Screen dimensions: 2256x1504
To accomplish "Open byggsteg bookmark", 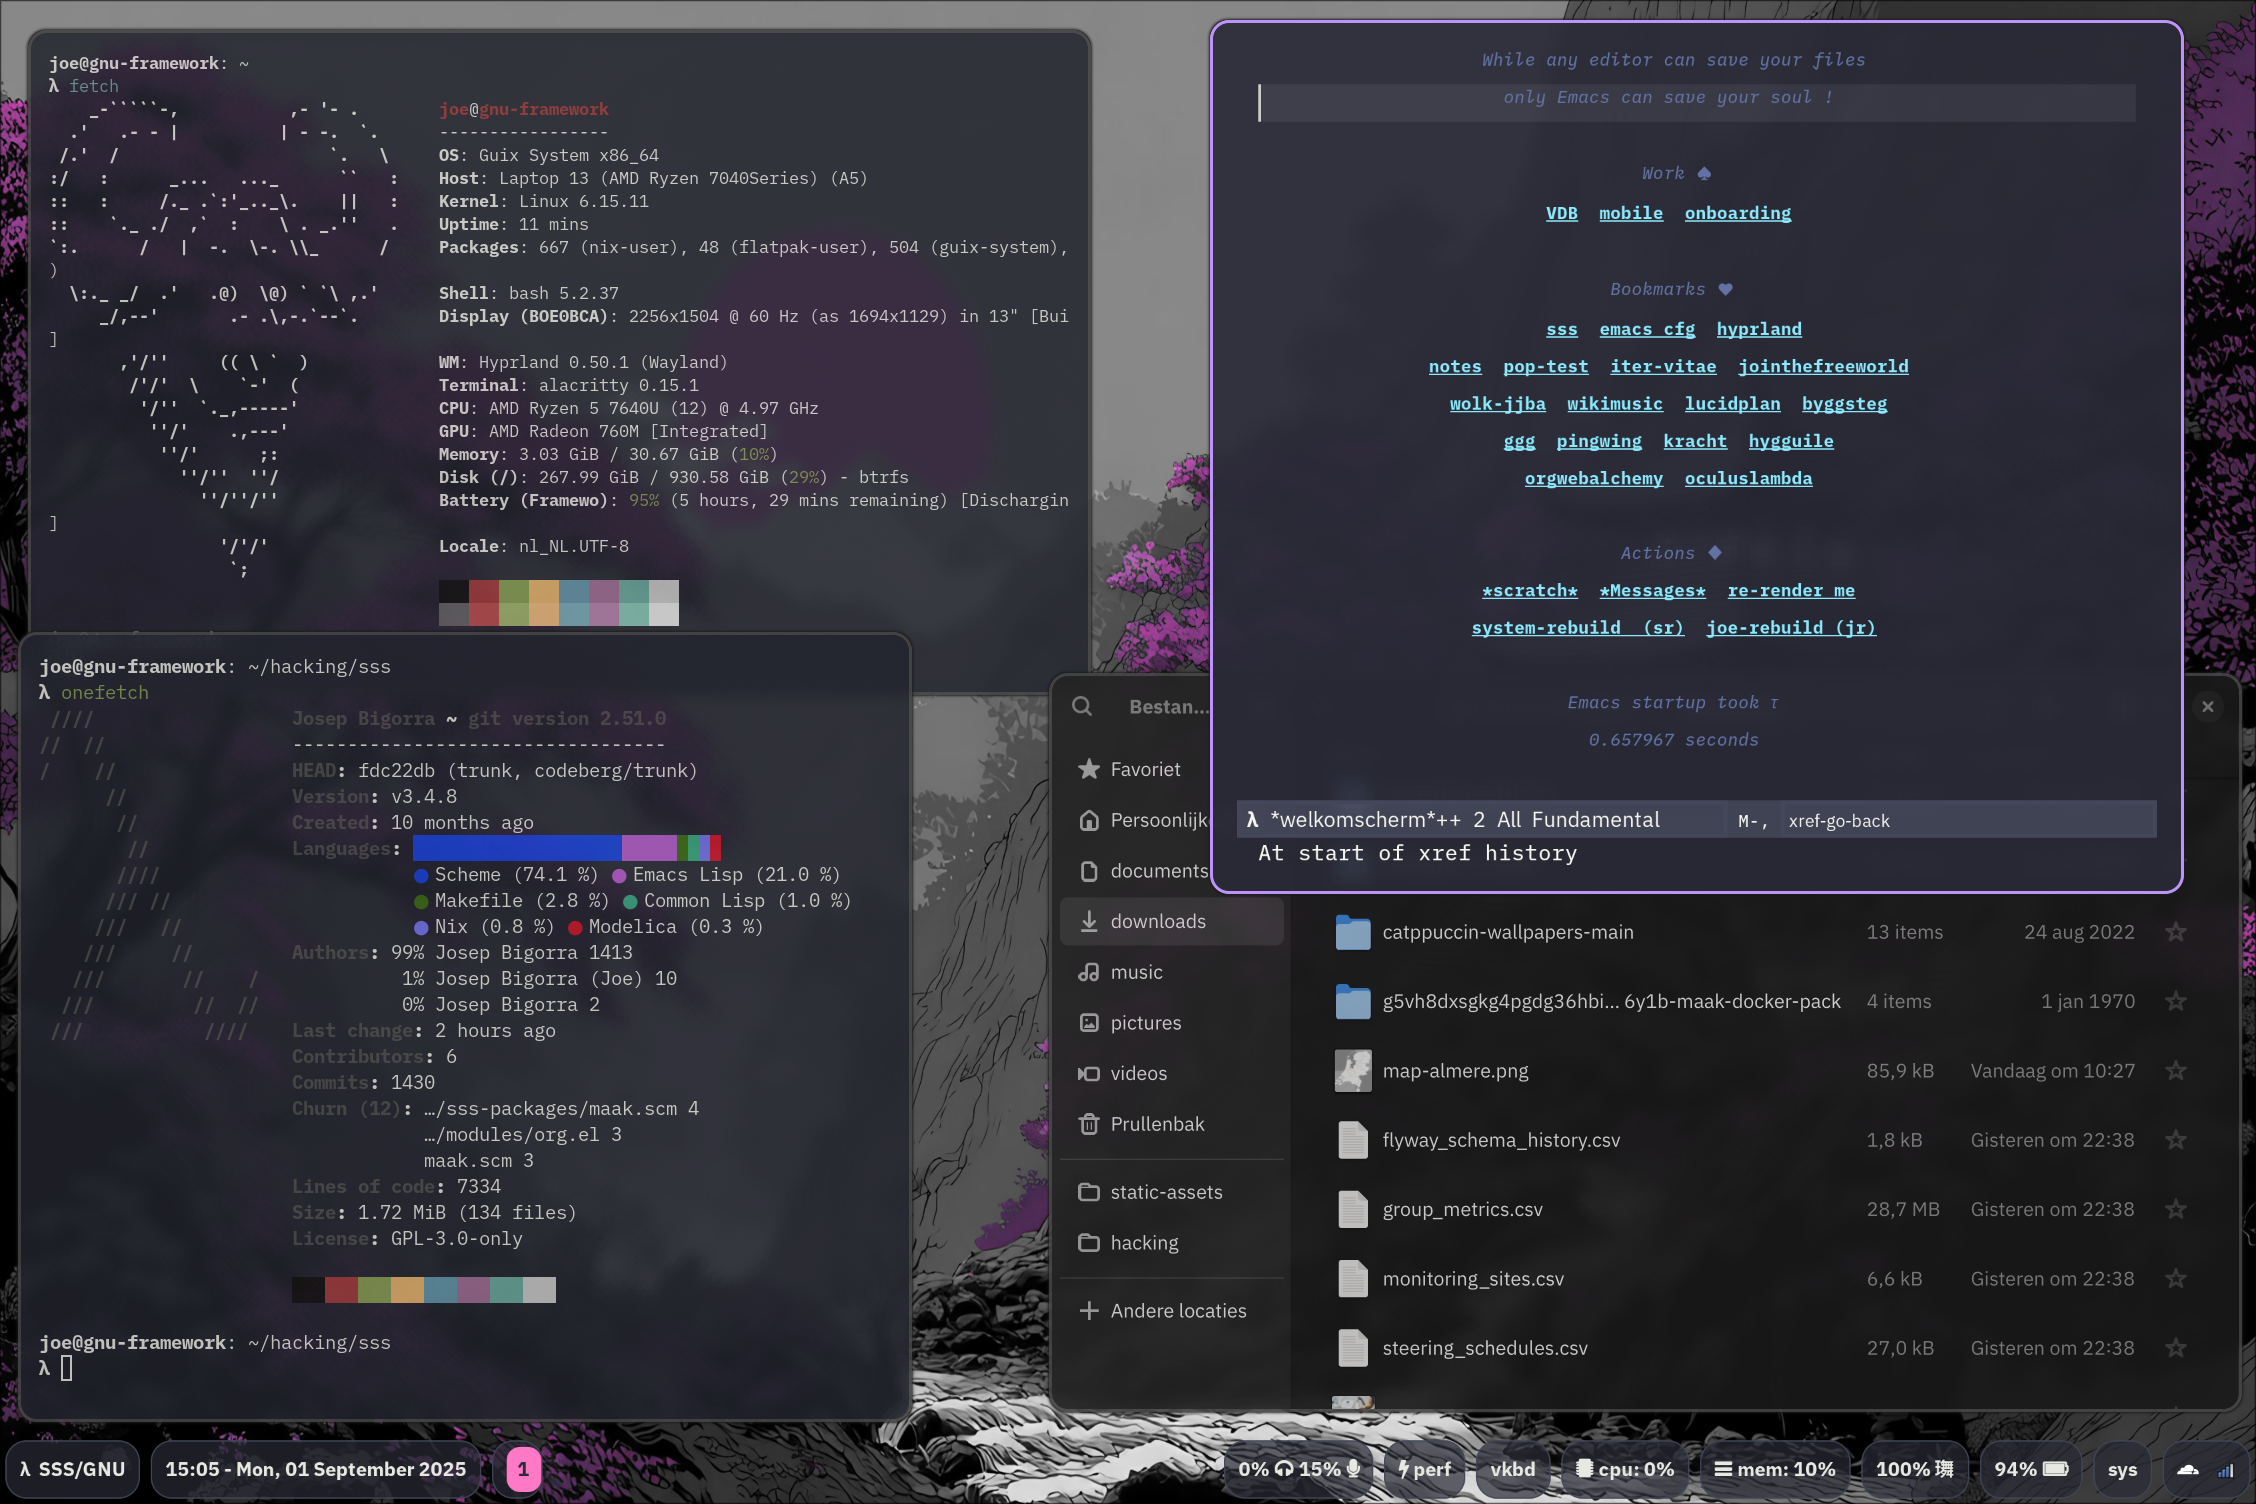I will click(1844, 404).
